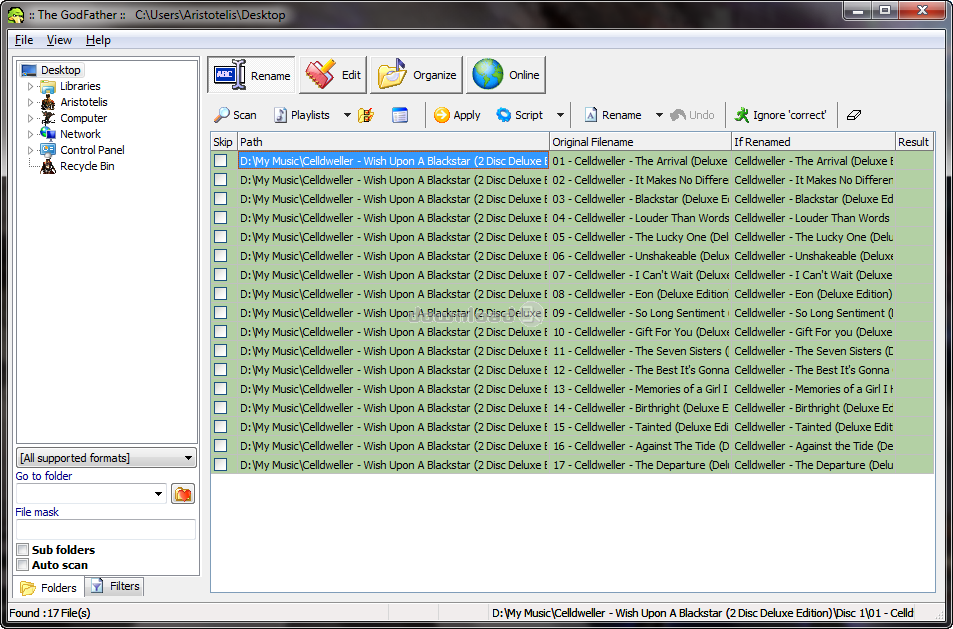Screen dimensions: 953x629
Task: Select the Libraries folder in the tree
Action: pos(80,86)
